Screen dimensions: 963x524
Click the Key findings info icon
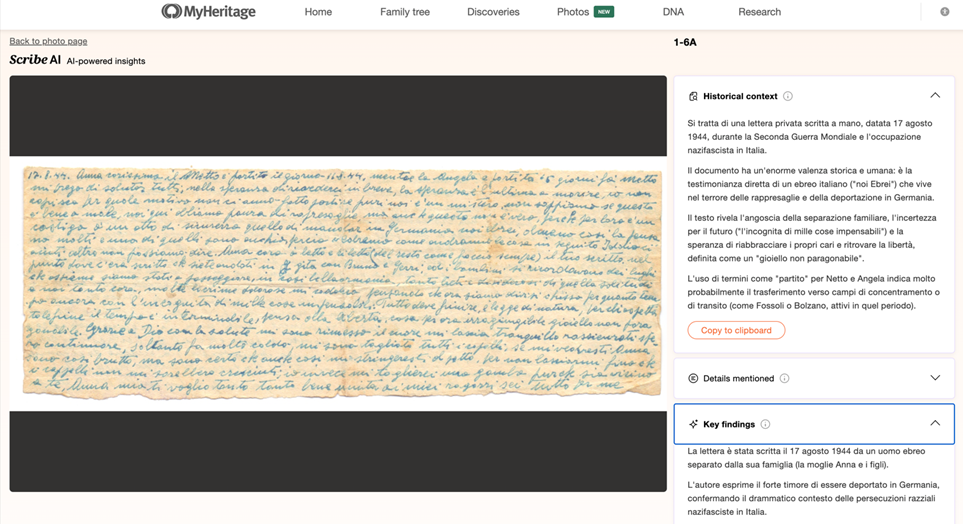point(765,424)
